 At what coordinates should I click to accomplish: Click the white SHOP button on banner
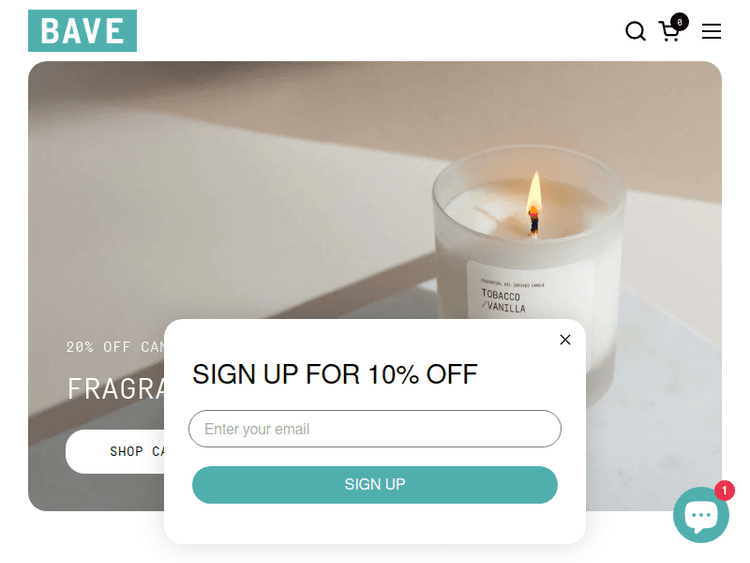[x=115, y=452]
